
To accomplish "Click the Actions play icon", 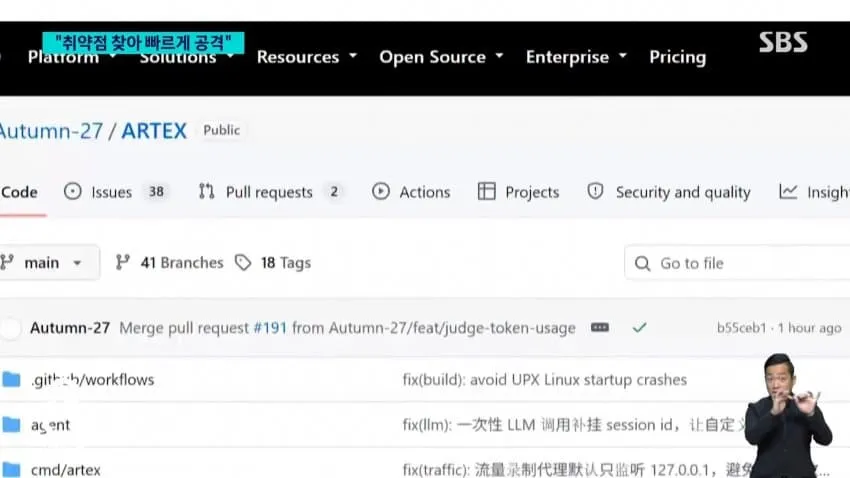I will click(381, 191).
